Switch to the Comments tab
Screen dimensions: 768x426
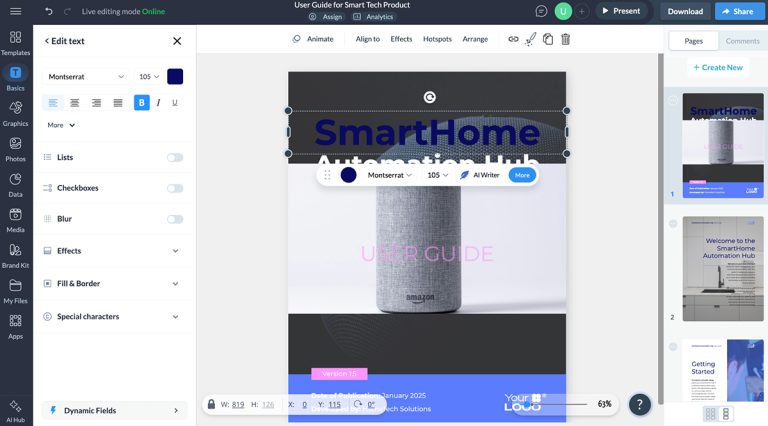[742, 41]
